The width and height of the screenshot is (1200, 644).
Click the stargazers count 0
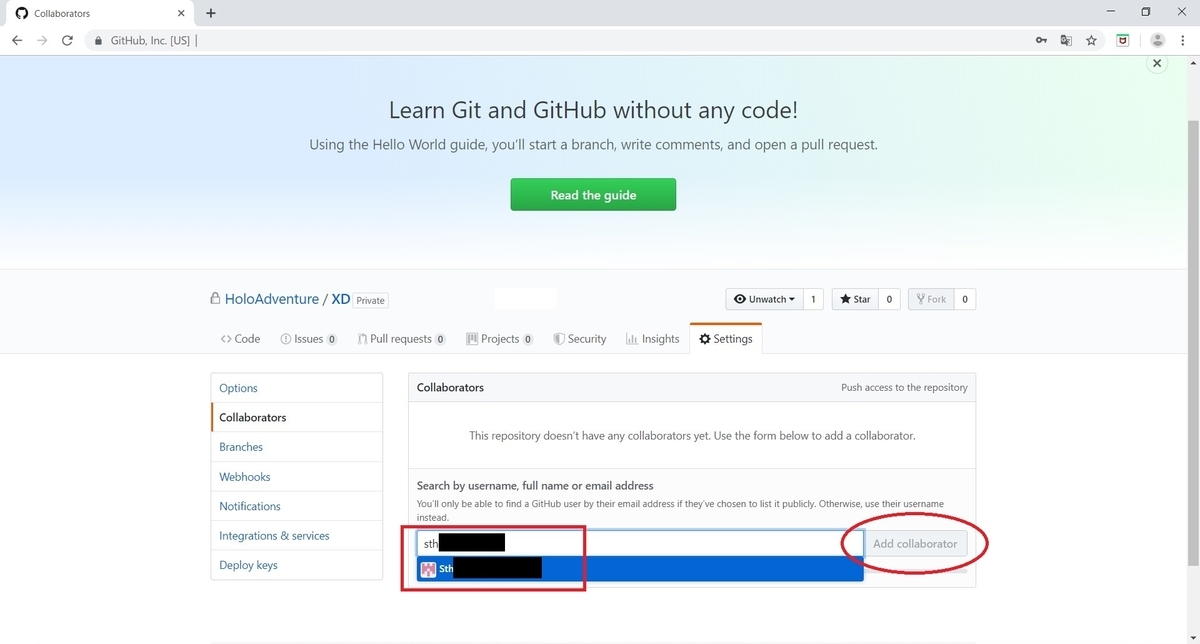[x=889, y=299]
